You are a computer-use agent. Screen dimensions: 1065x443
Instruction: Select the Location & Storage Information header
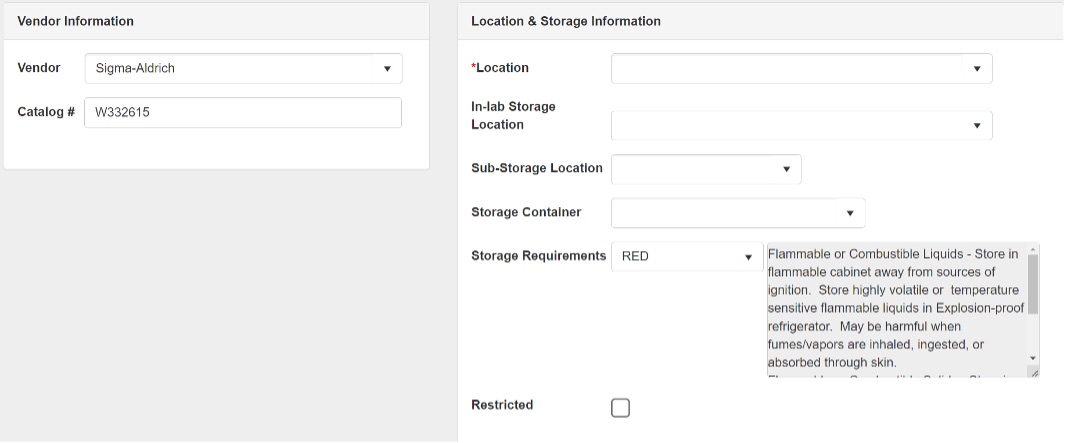pos(565,21)
